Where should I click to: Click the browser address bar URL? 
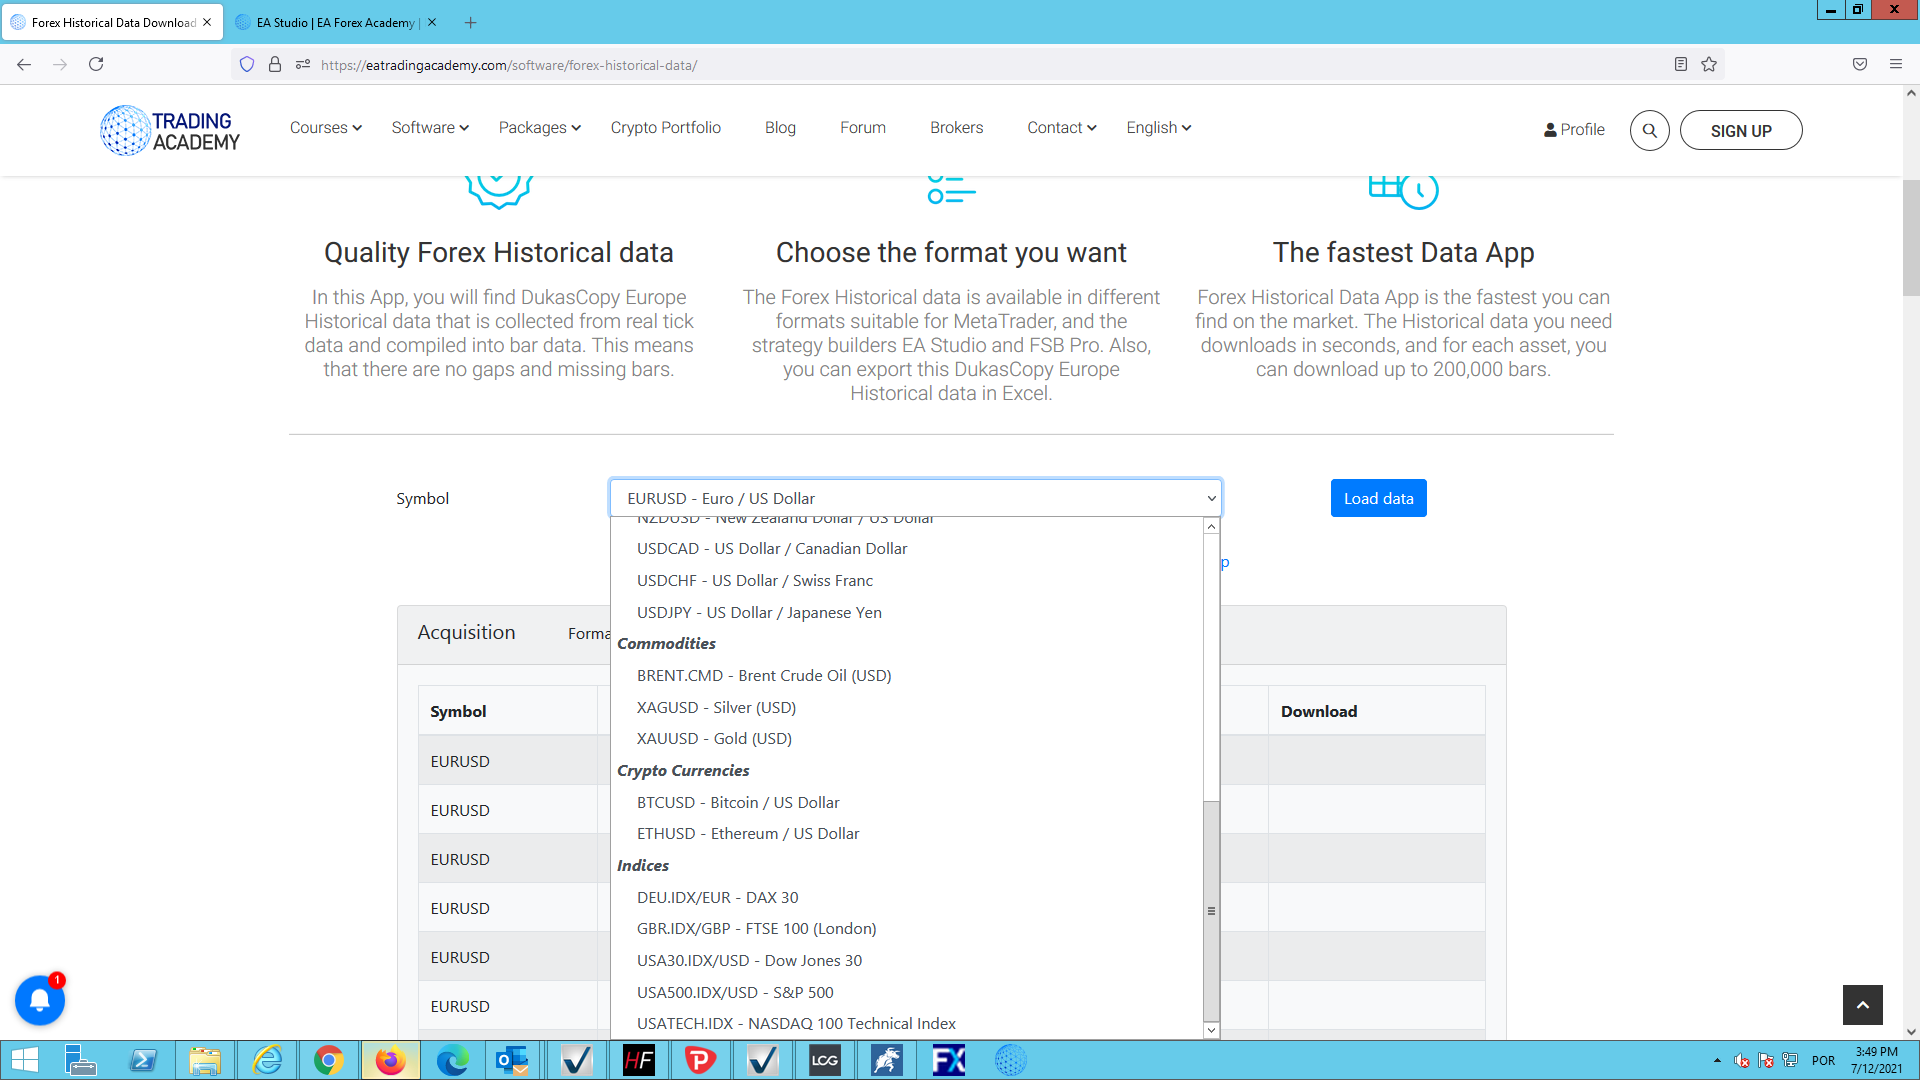coord(509,65)
